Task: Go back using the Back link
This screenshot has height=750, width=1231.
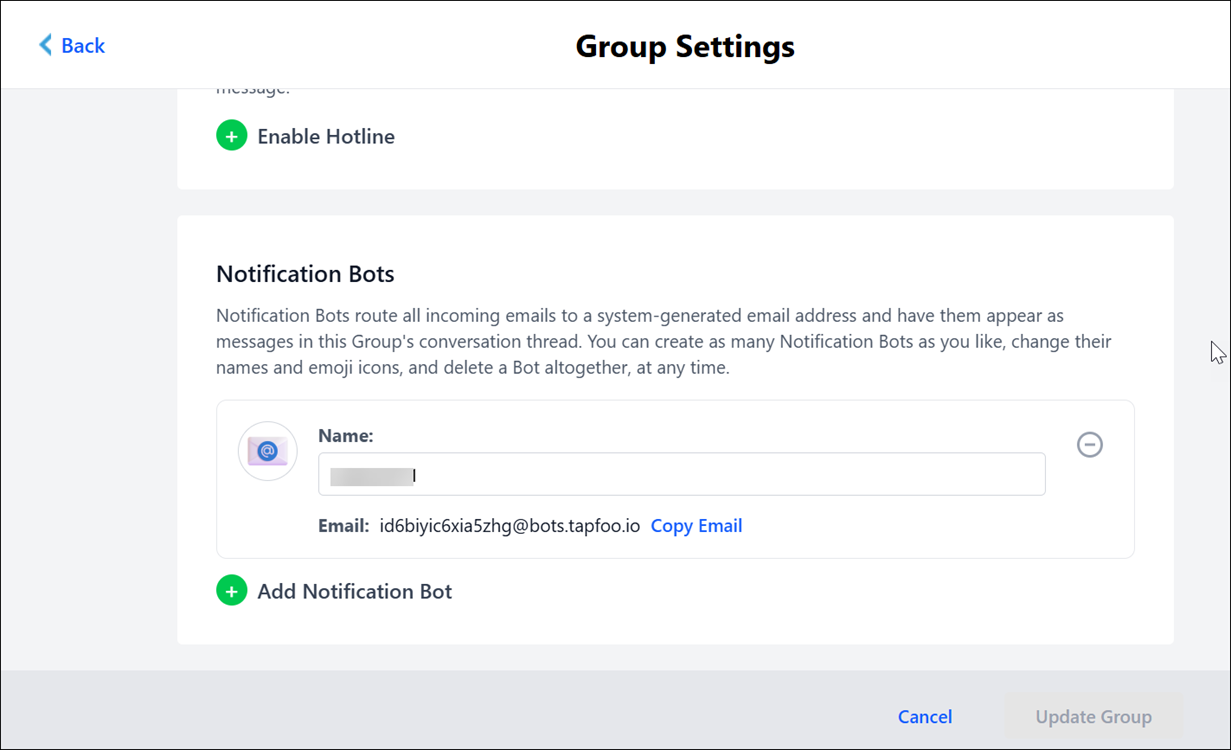Action: tap(71, 45)
